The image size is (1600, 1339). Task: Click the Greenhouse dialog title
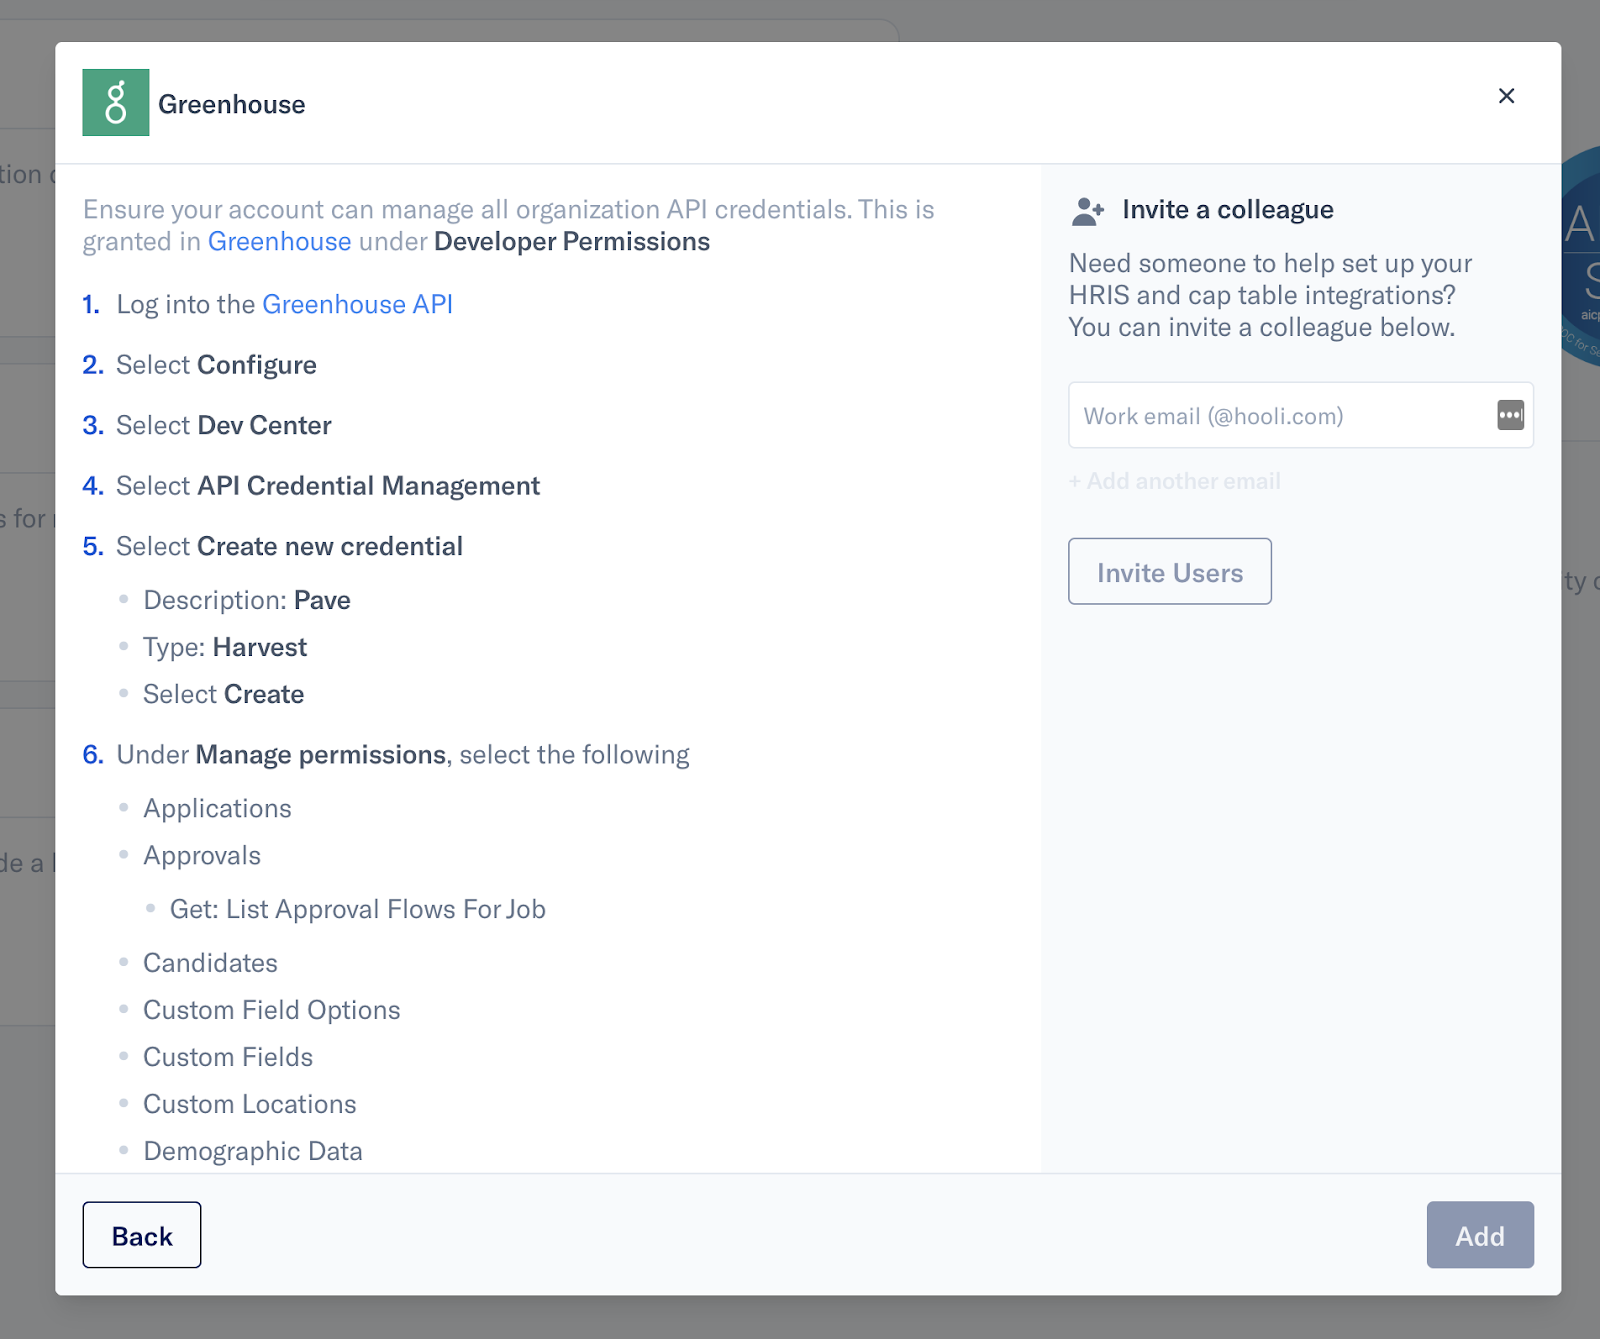coord(232,104)
